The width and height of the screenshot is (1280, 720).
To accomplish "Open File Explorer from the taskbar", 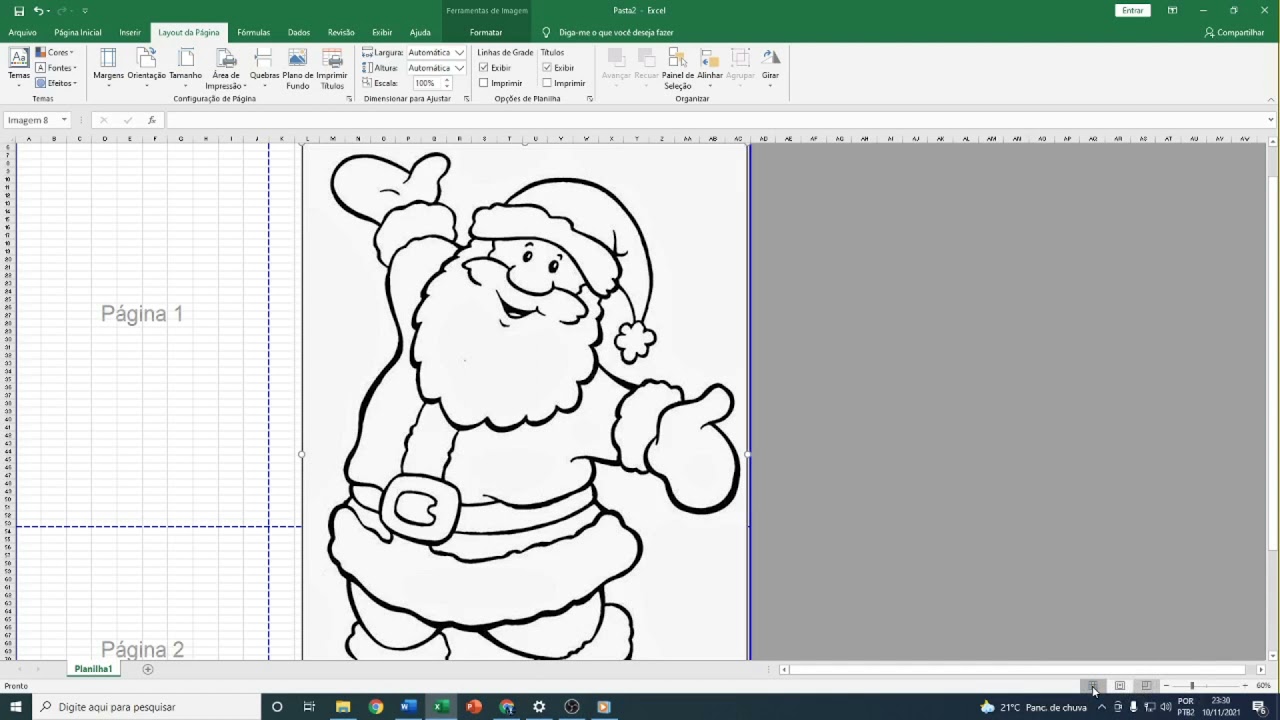I will (x=343, y=707).
